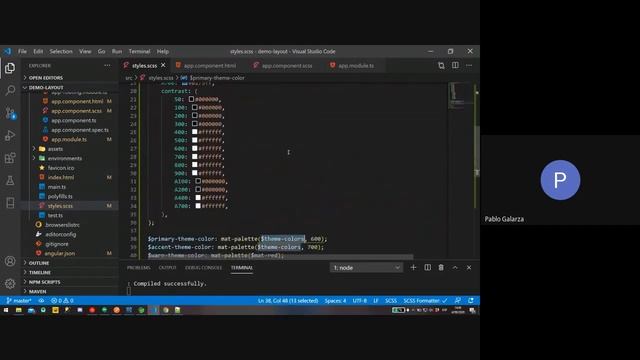Click the feedback icon in status bar
The image size is (640, 360).
[x=458, y=301]
